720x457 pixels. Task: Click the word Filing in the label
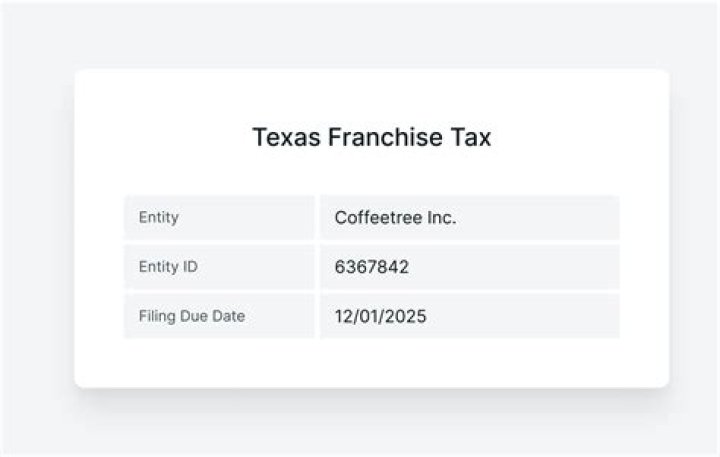tap(155, 316)
